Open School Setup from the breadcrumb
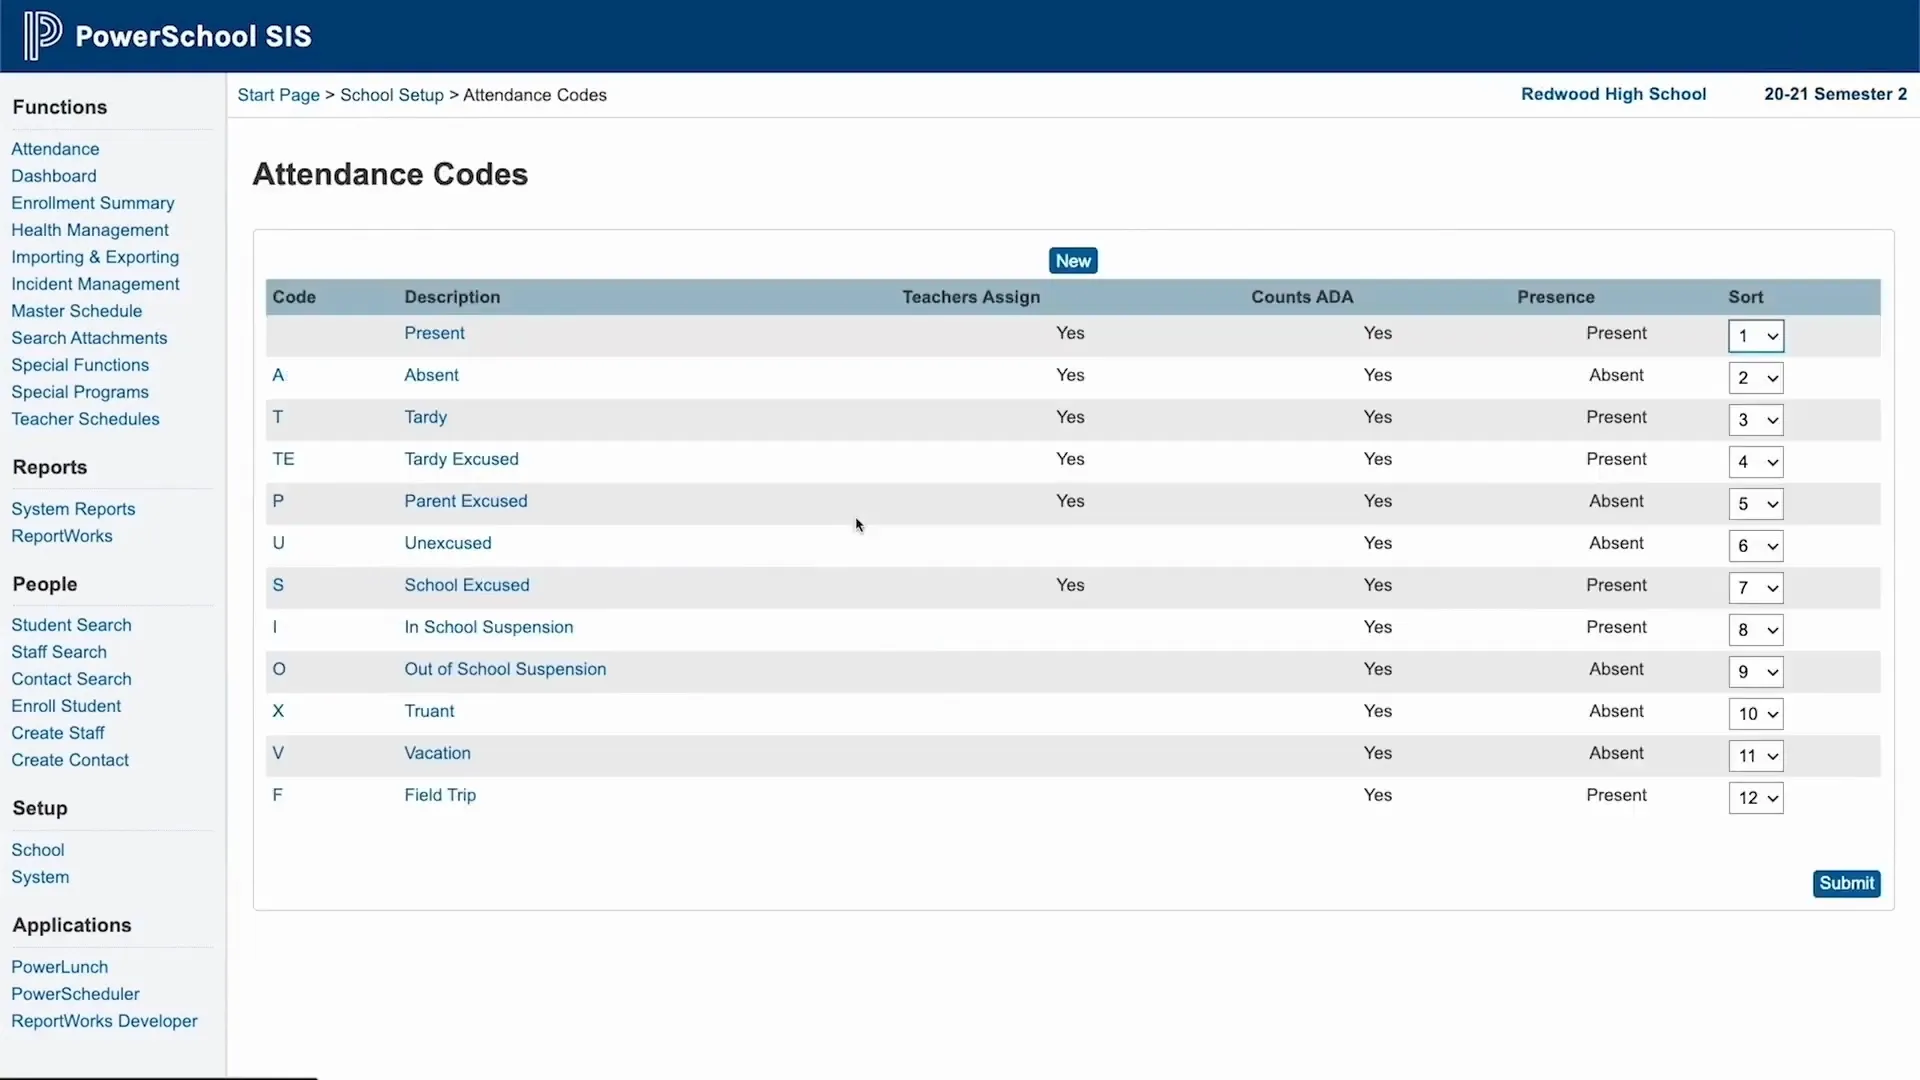The height and width of the screenshot is (1080, 1920). tap(391, 94)
